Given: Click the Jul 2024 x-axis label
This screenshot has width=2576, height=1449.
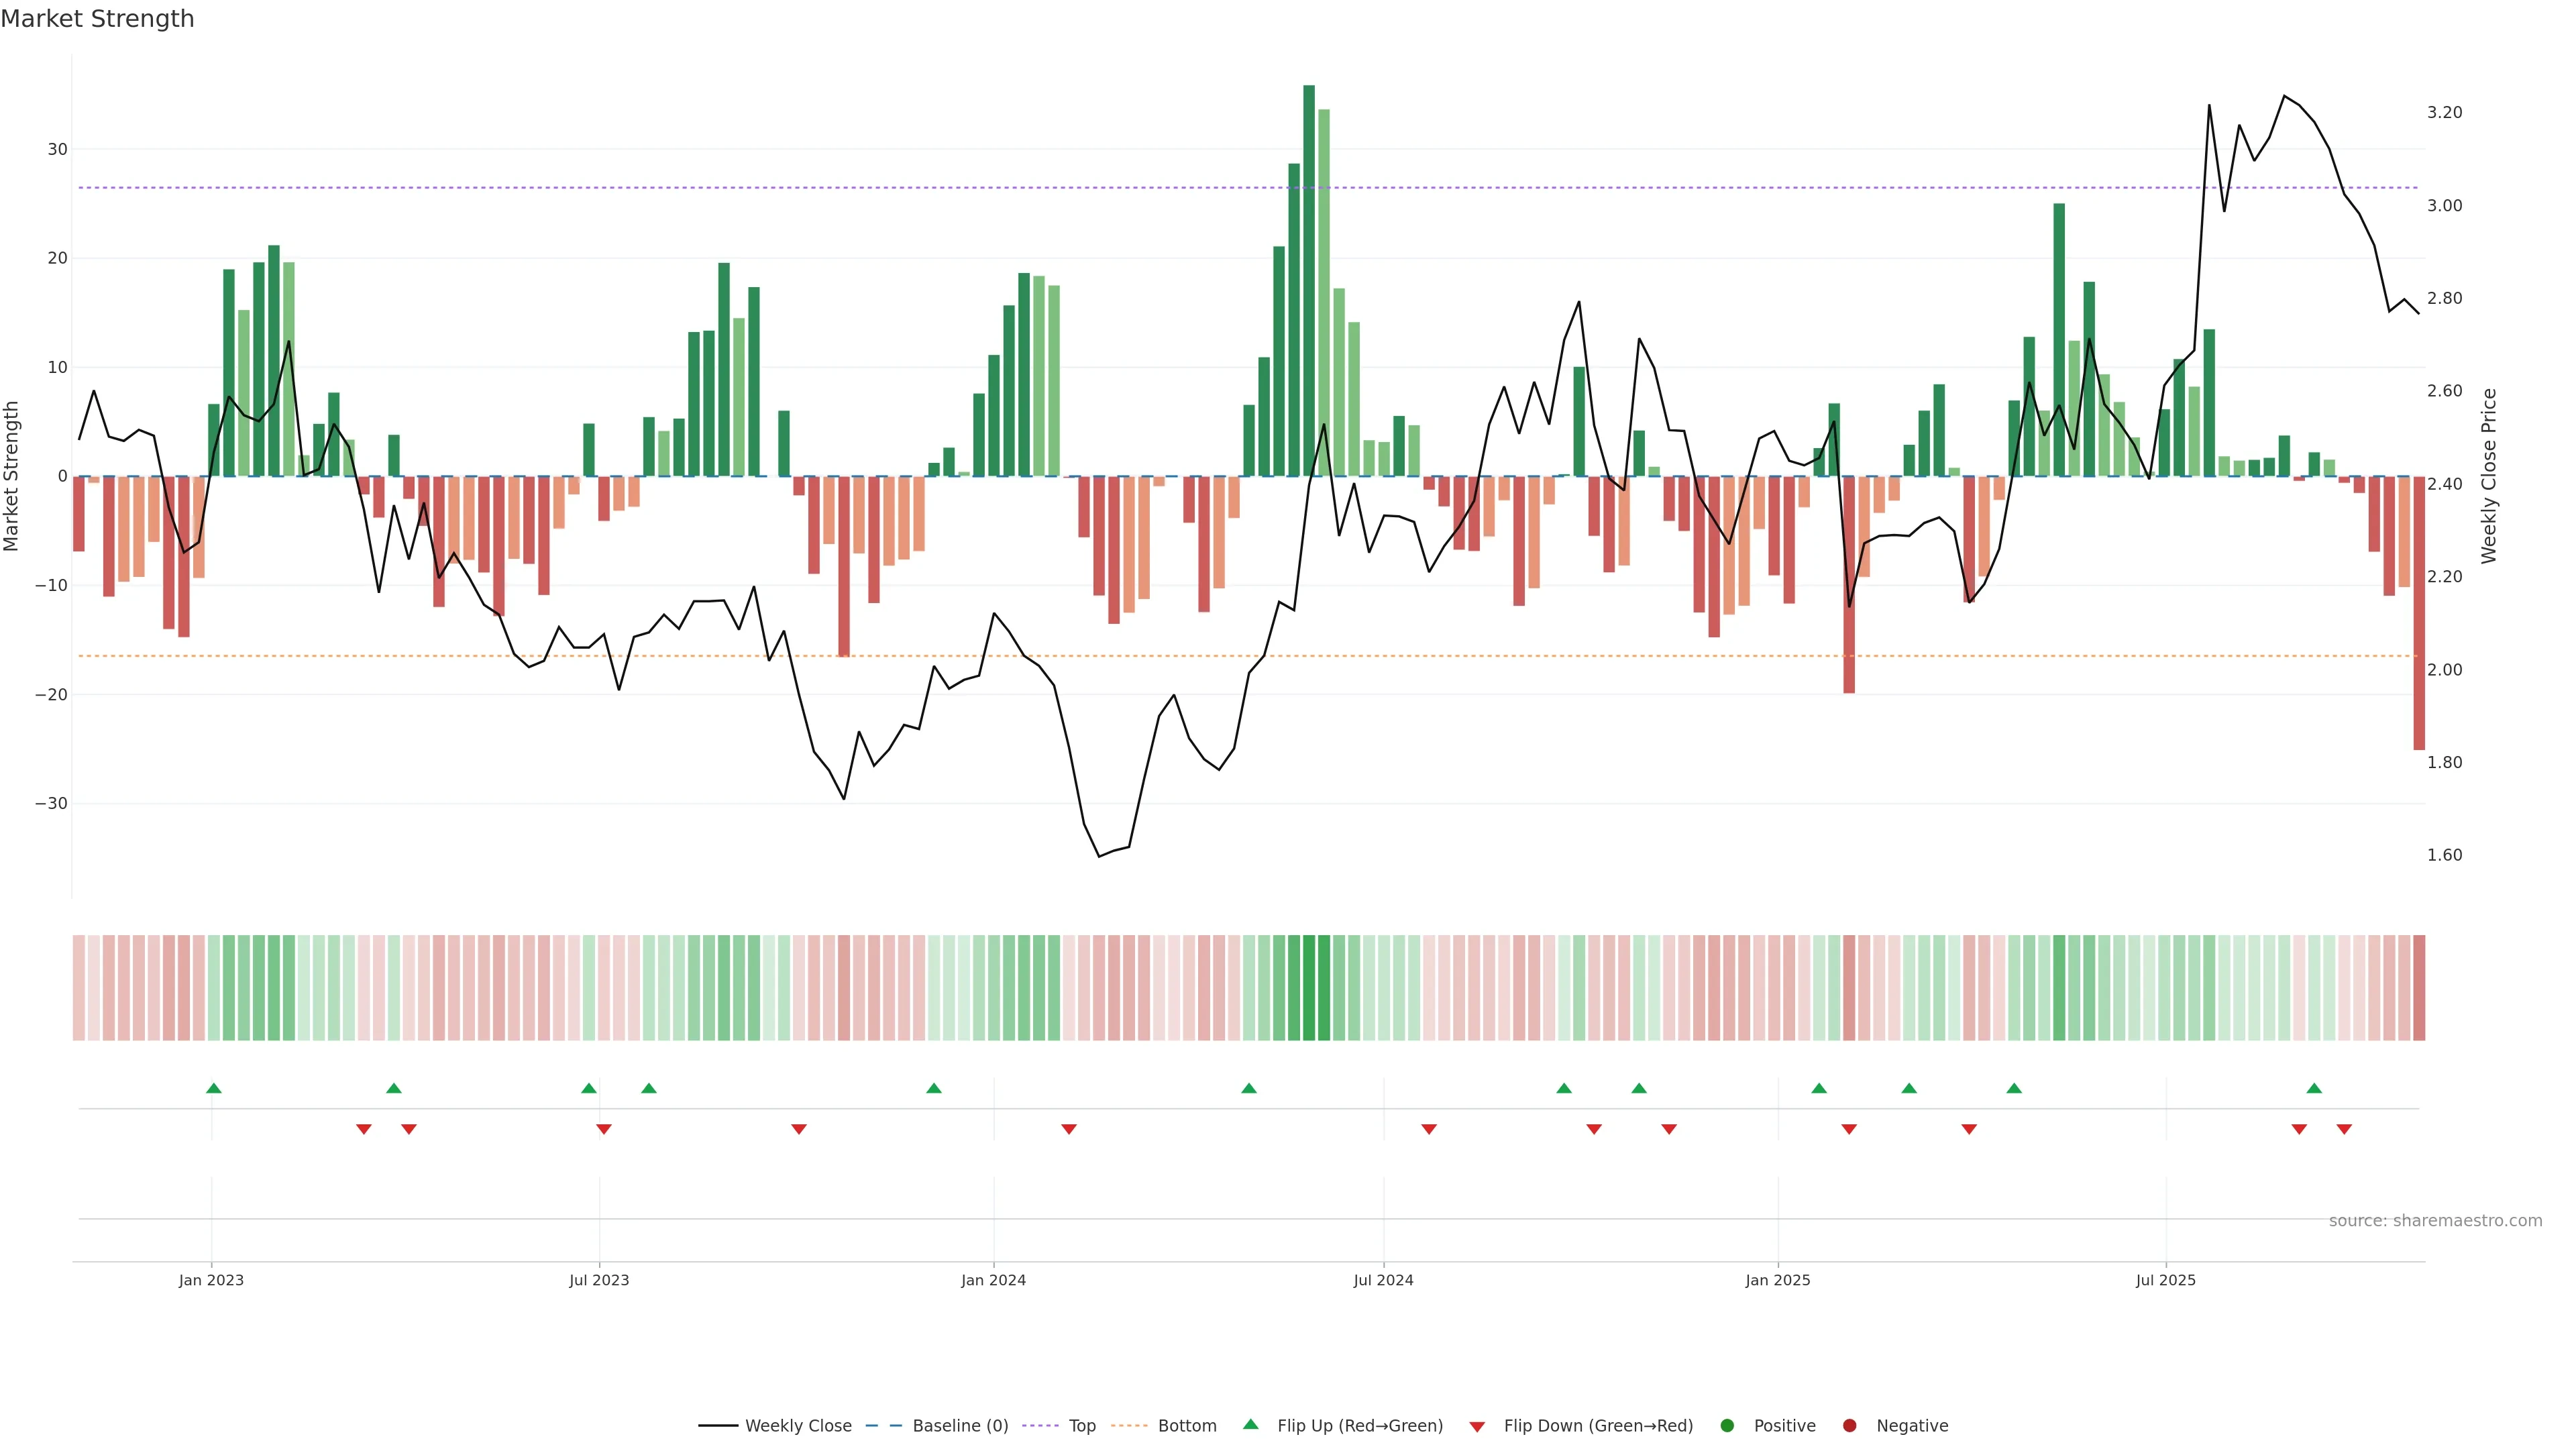Looking at the screenshot, I should point(1383,1280).
